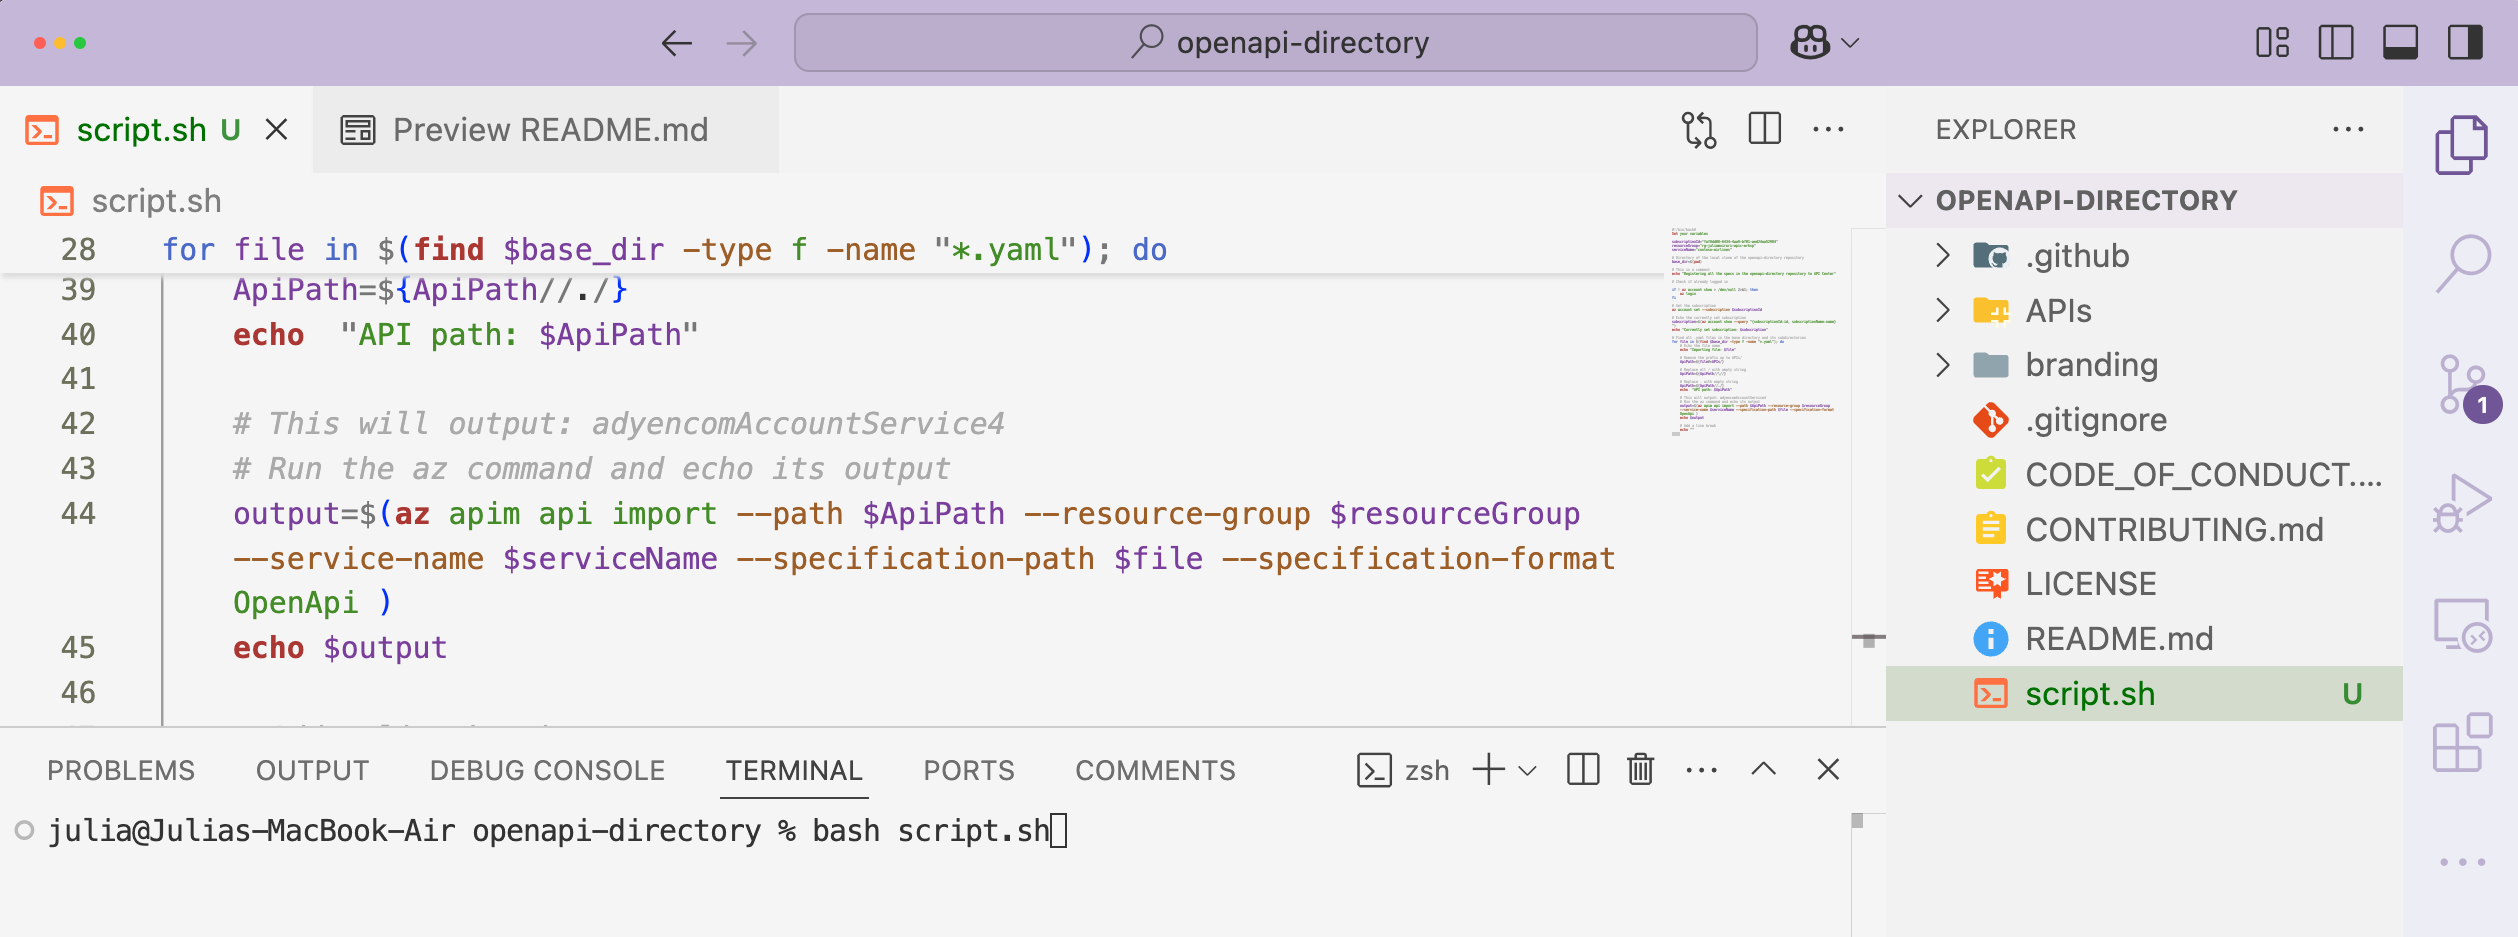
Task: Open editor More Actions ellipsis
Action: click(1828, 130)
